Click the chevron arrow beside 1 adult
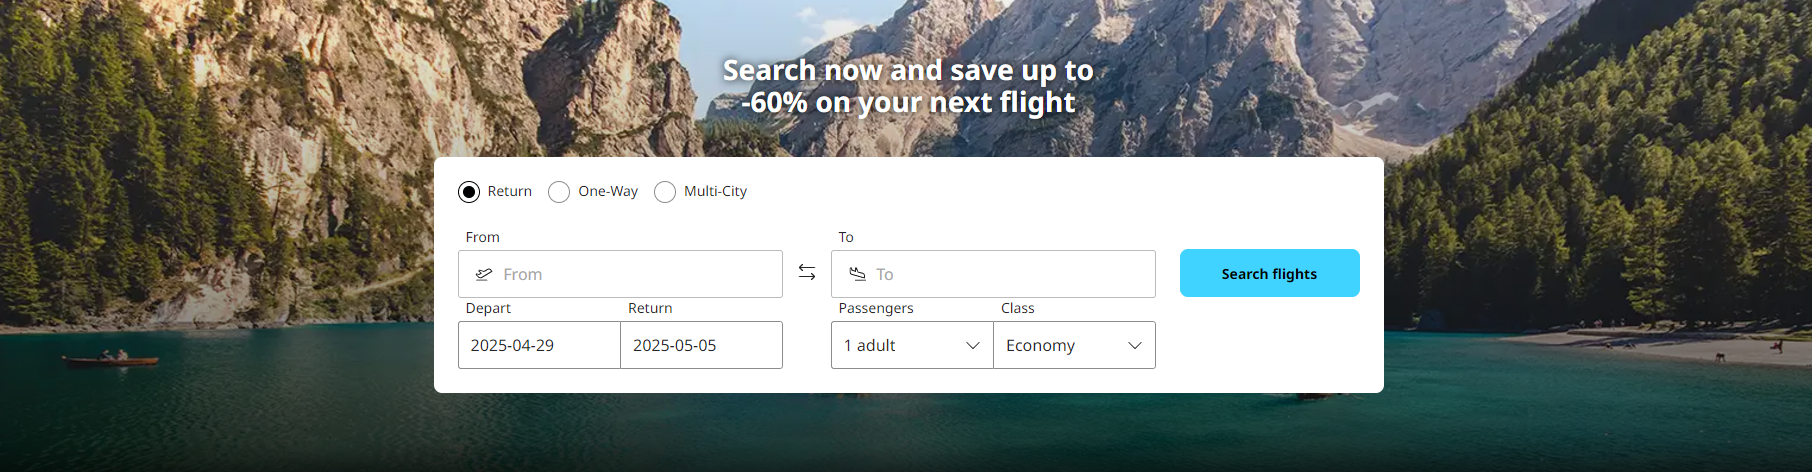Screen dimensions: 1812x472 click(x=972, y=345)
